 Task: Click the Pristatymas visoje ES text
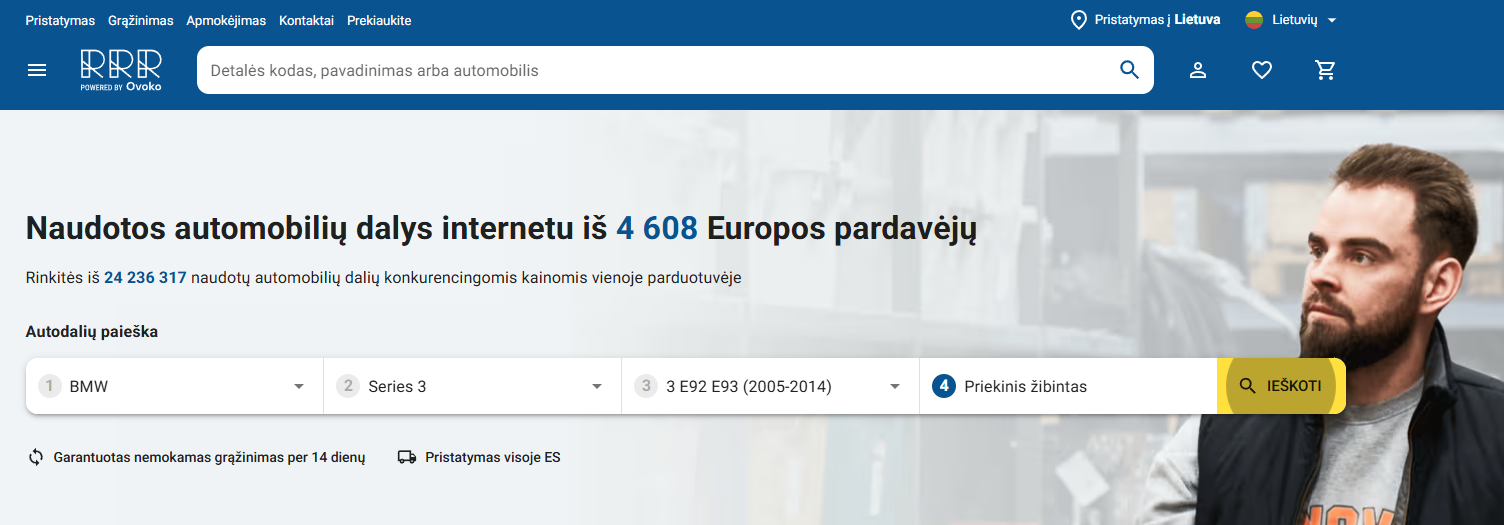tap(493, 457)
